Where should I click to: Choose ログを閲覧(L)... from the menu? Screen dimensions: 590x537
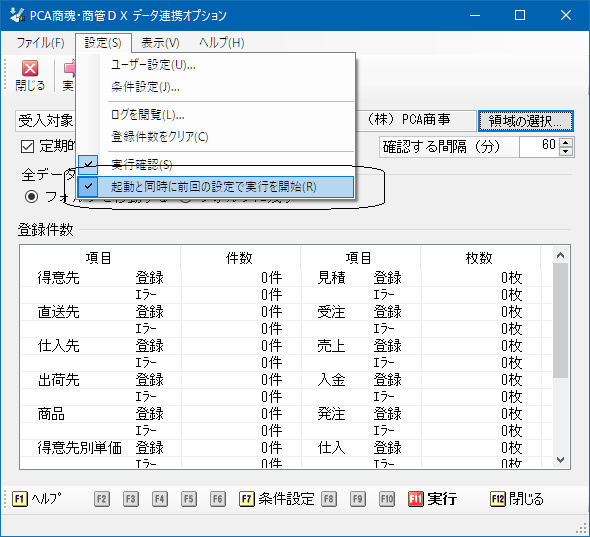pos(215,115)
